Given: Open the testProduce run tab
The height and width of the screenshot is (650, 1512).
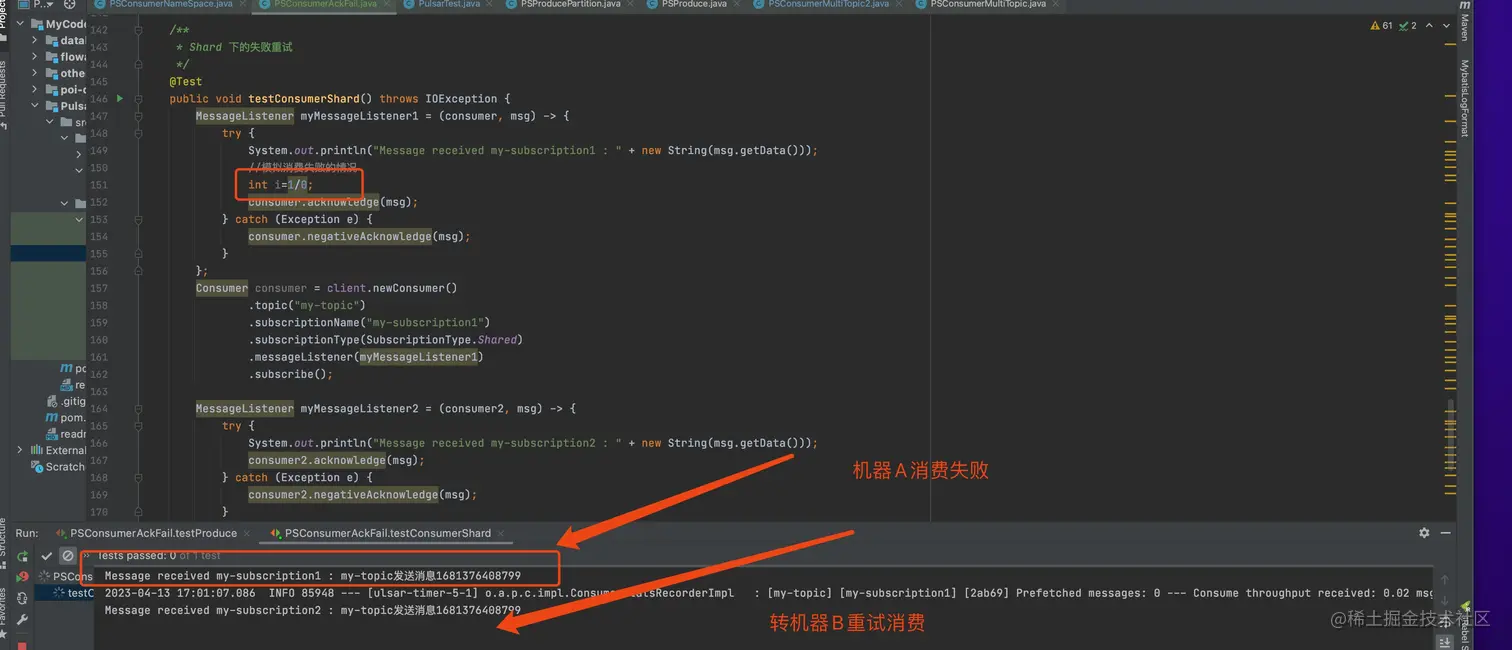Looking at the screenshot, I should 153,533.
